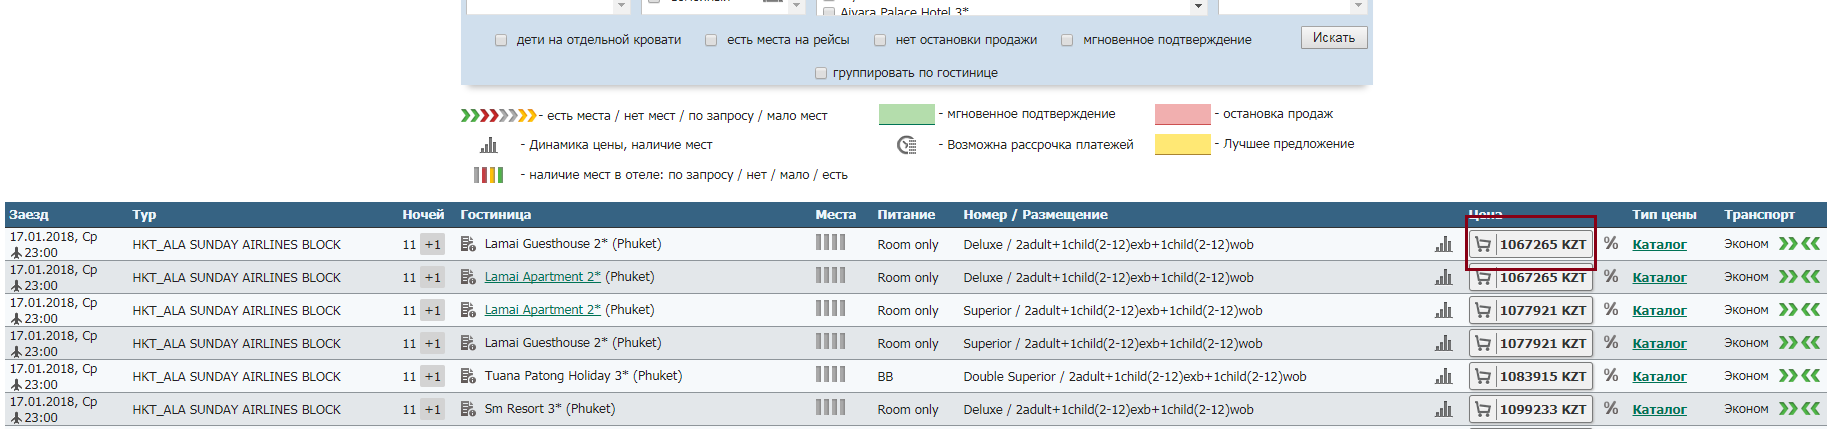Click hotel description icon beside Tuana Patong Holiday

point(468,376)
